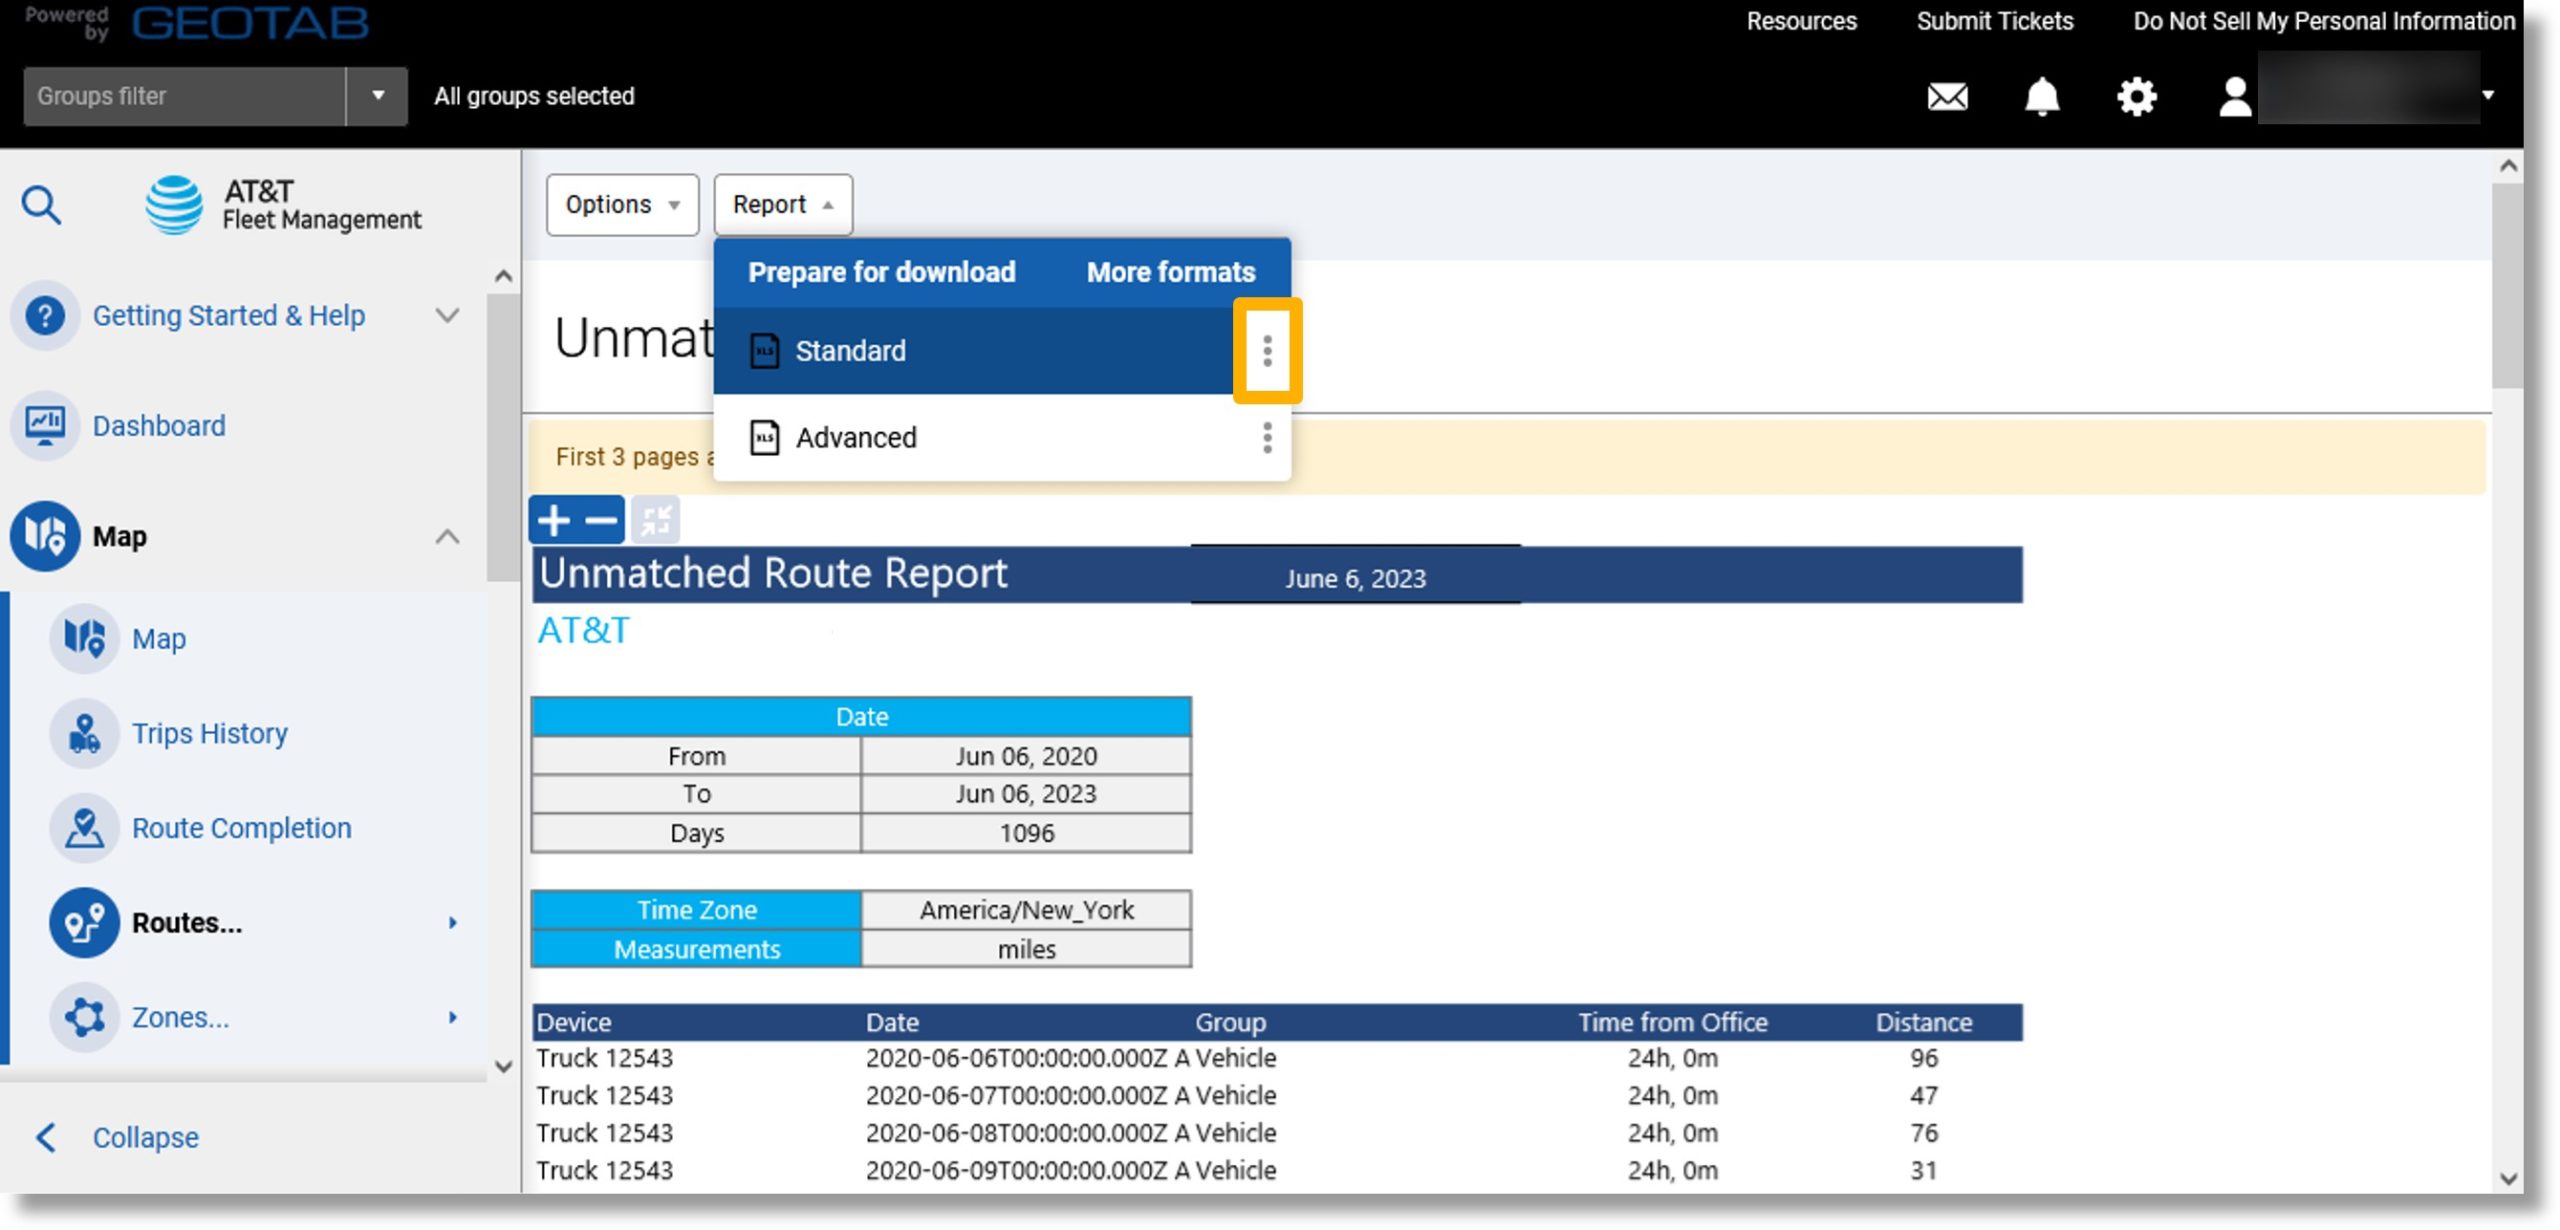2560x1230 pixels.
Task: Click the GEOTAB logo
Action: click(x=250, y=22)
